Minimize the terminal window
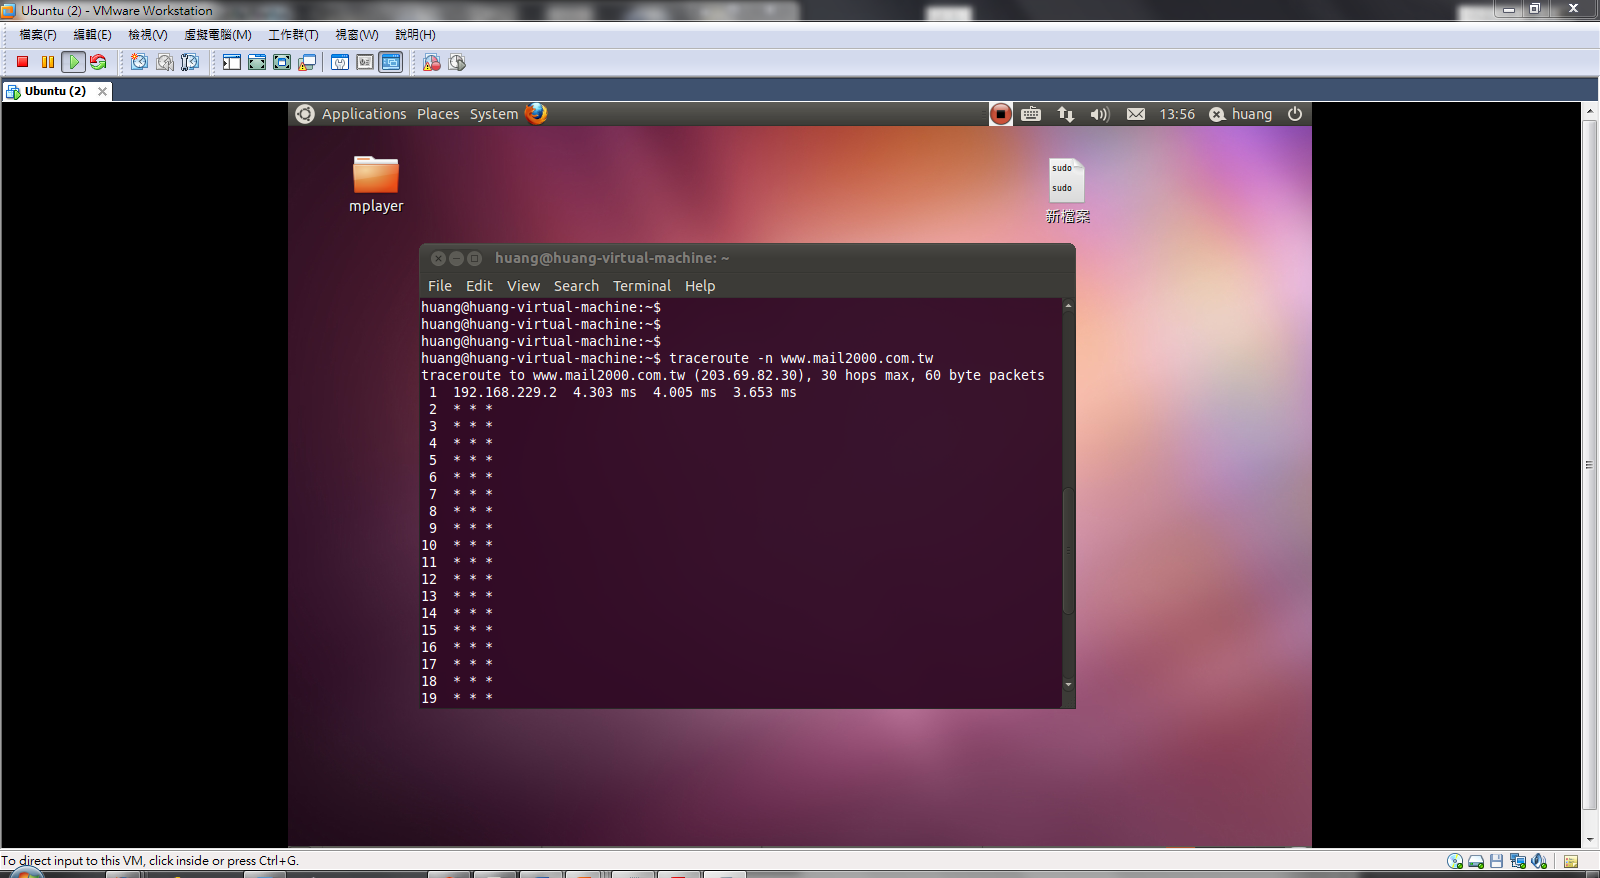1600x878 pixels. point(456,258)
